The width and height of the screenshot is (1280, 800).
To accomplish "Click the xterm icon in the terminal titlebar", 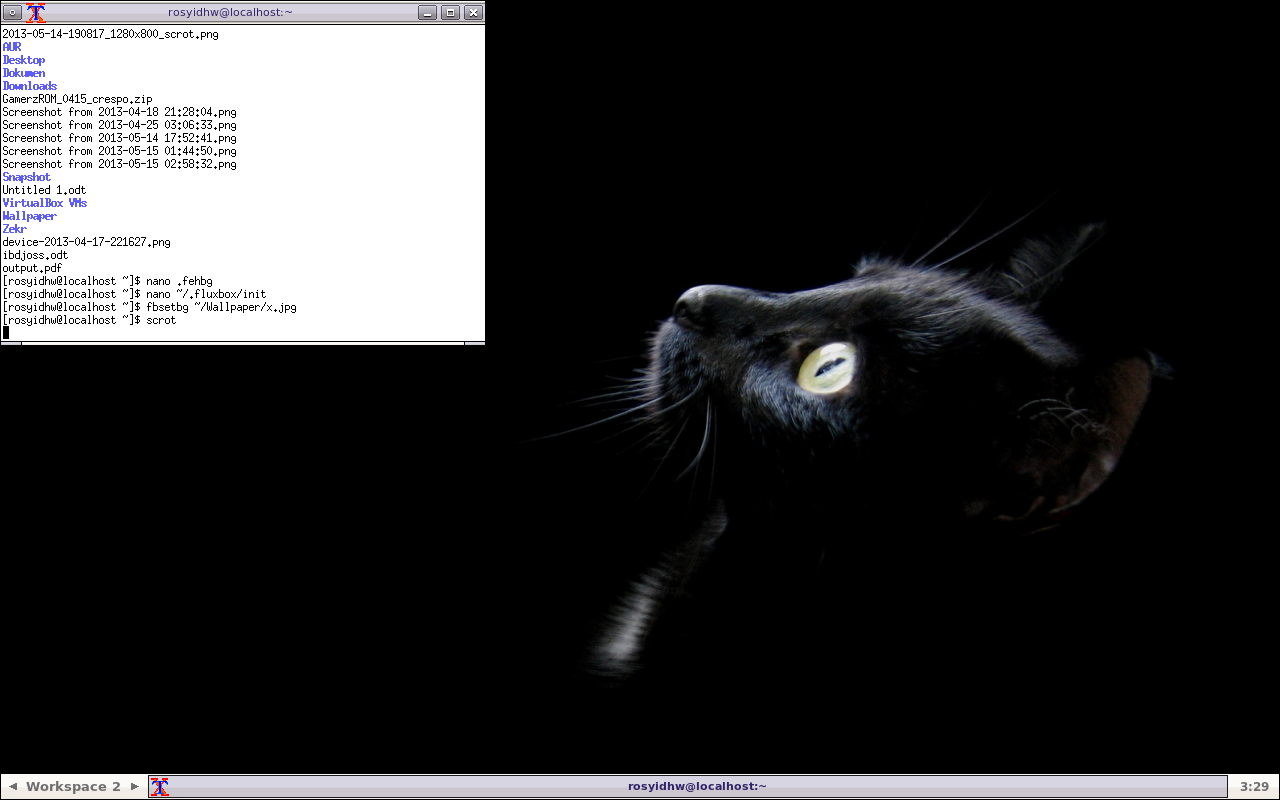I will point(38,12).
